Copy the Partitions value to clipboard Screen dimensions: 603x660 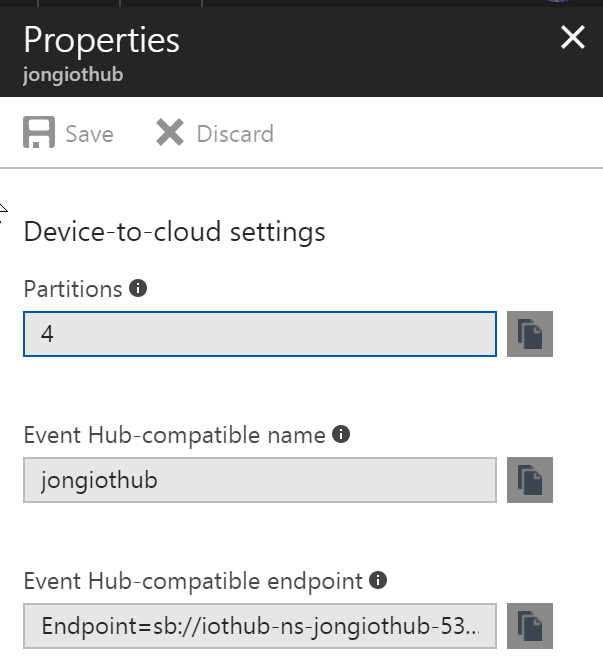[x=530, y=334]
